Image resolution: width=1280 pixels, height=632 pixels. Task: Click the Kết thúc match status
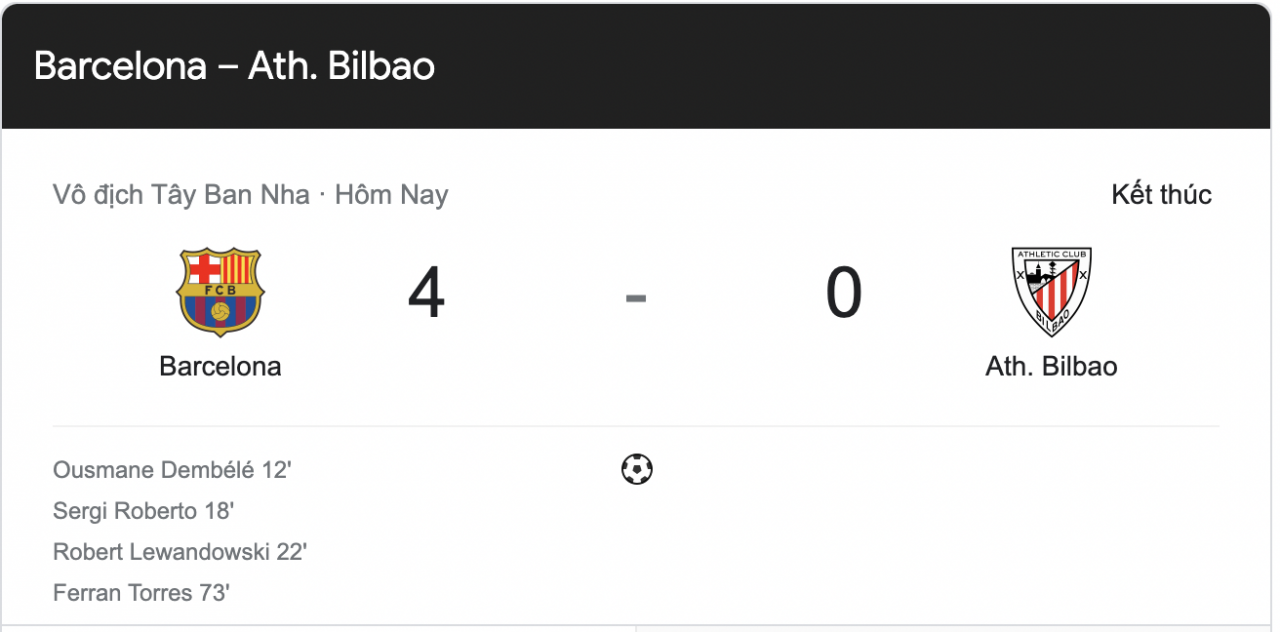pos(1164,194)
